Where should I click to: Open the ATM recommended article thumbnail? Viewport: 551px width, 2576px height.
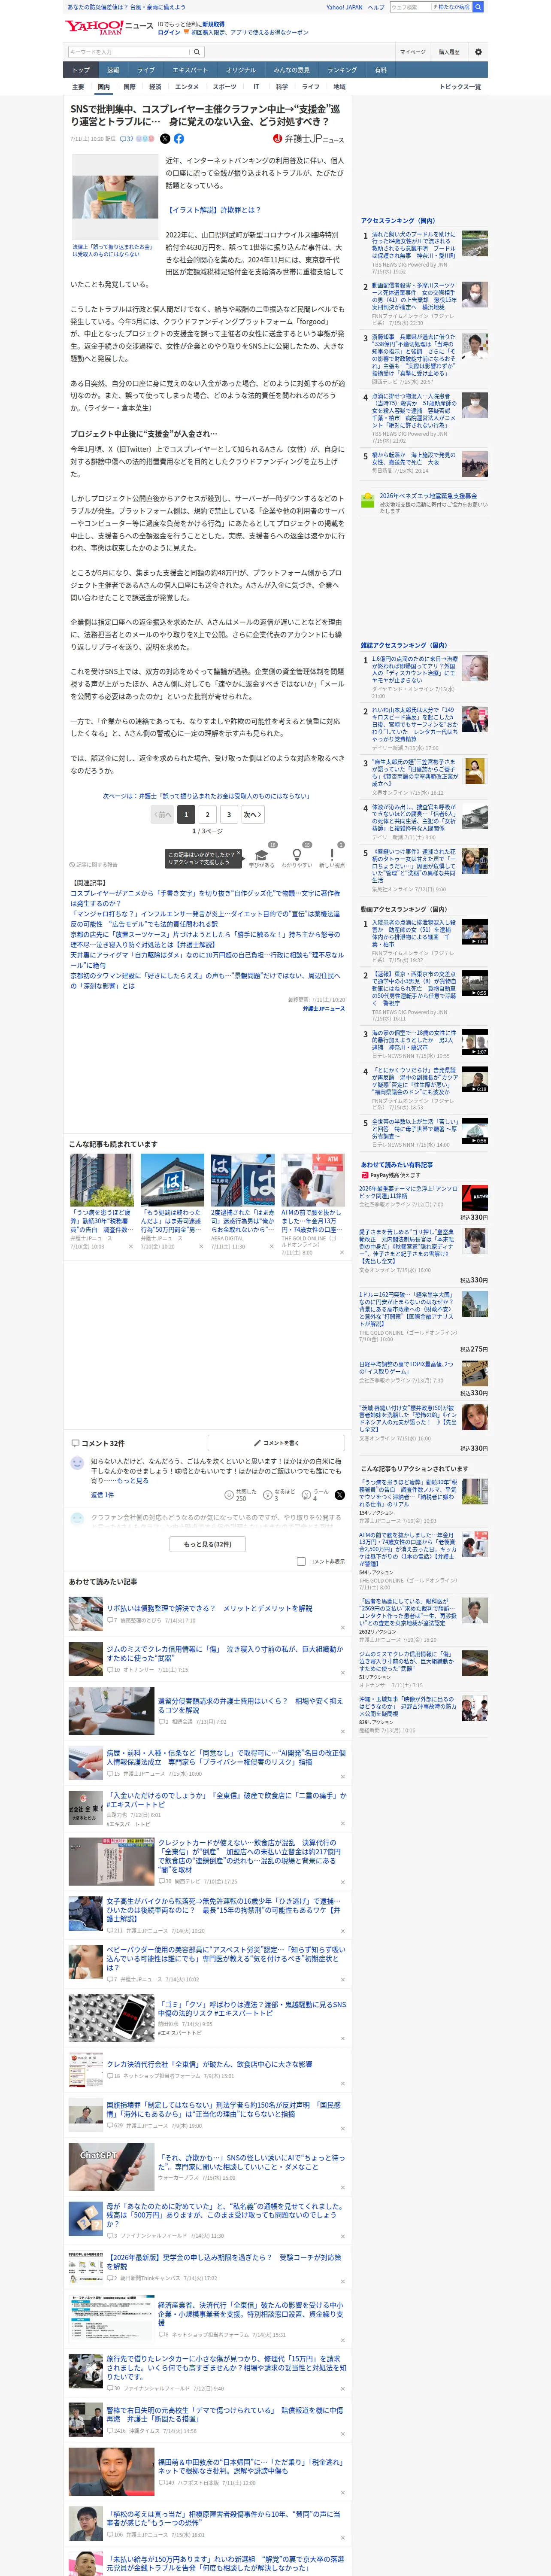click(313, 1180)
